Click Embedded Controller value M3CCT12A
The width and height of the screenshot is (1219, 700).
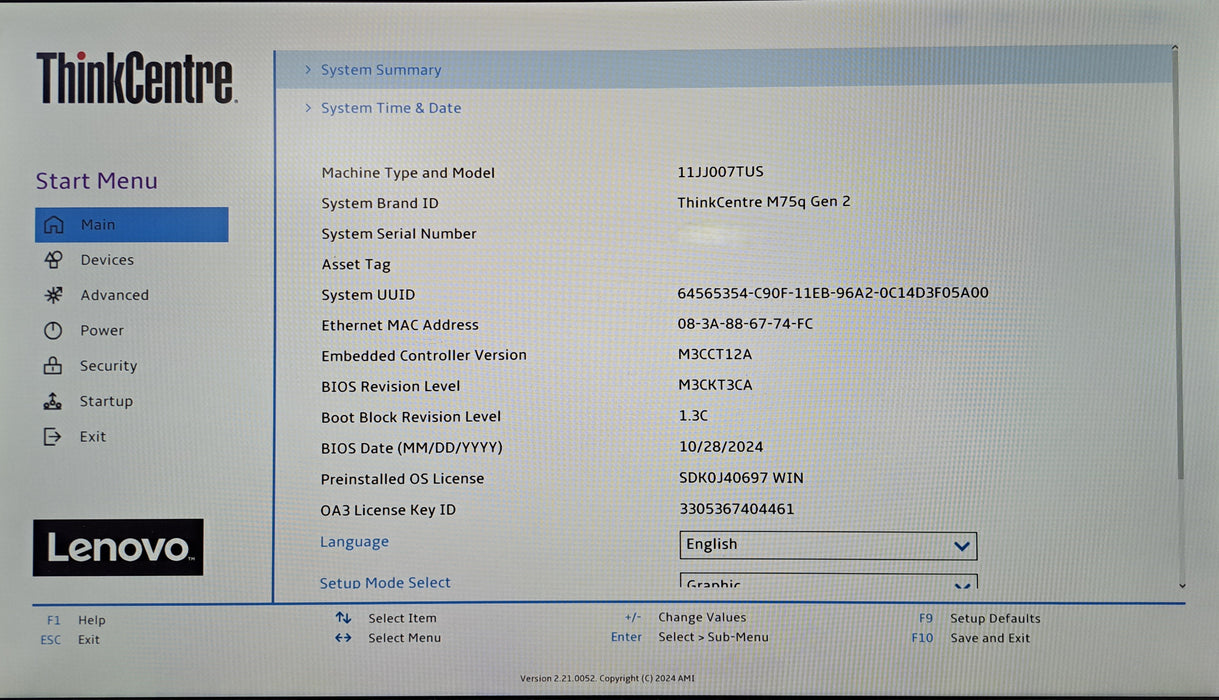pyautogui.click(x=714, y=354)
